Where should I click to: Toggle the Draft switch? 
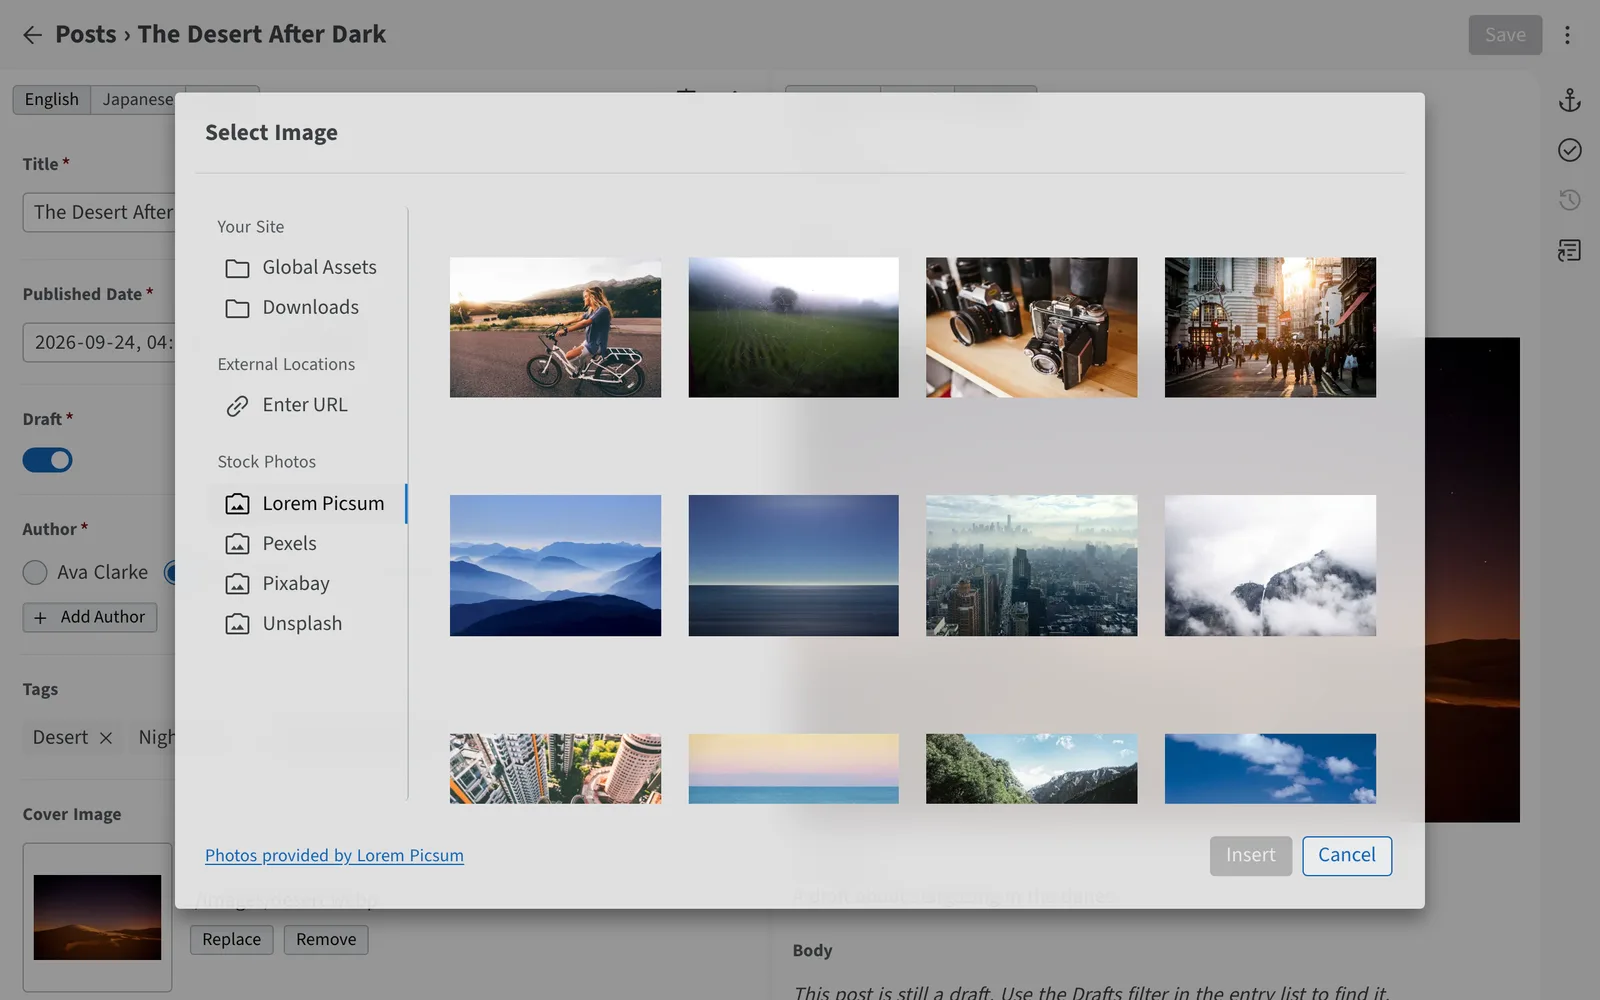coord(48,460)
